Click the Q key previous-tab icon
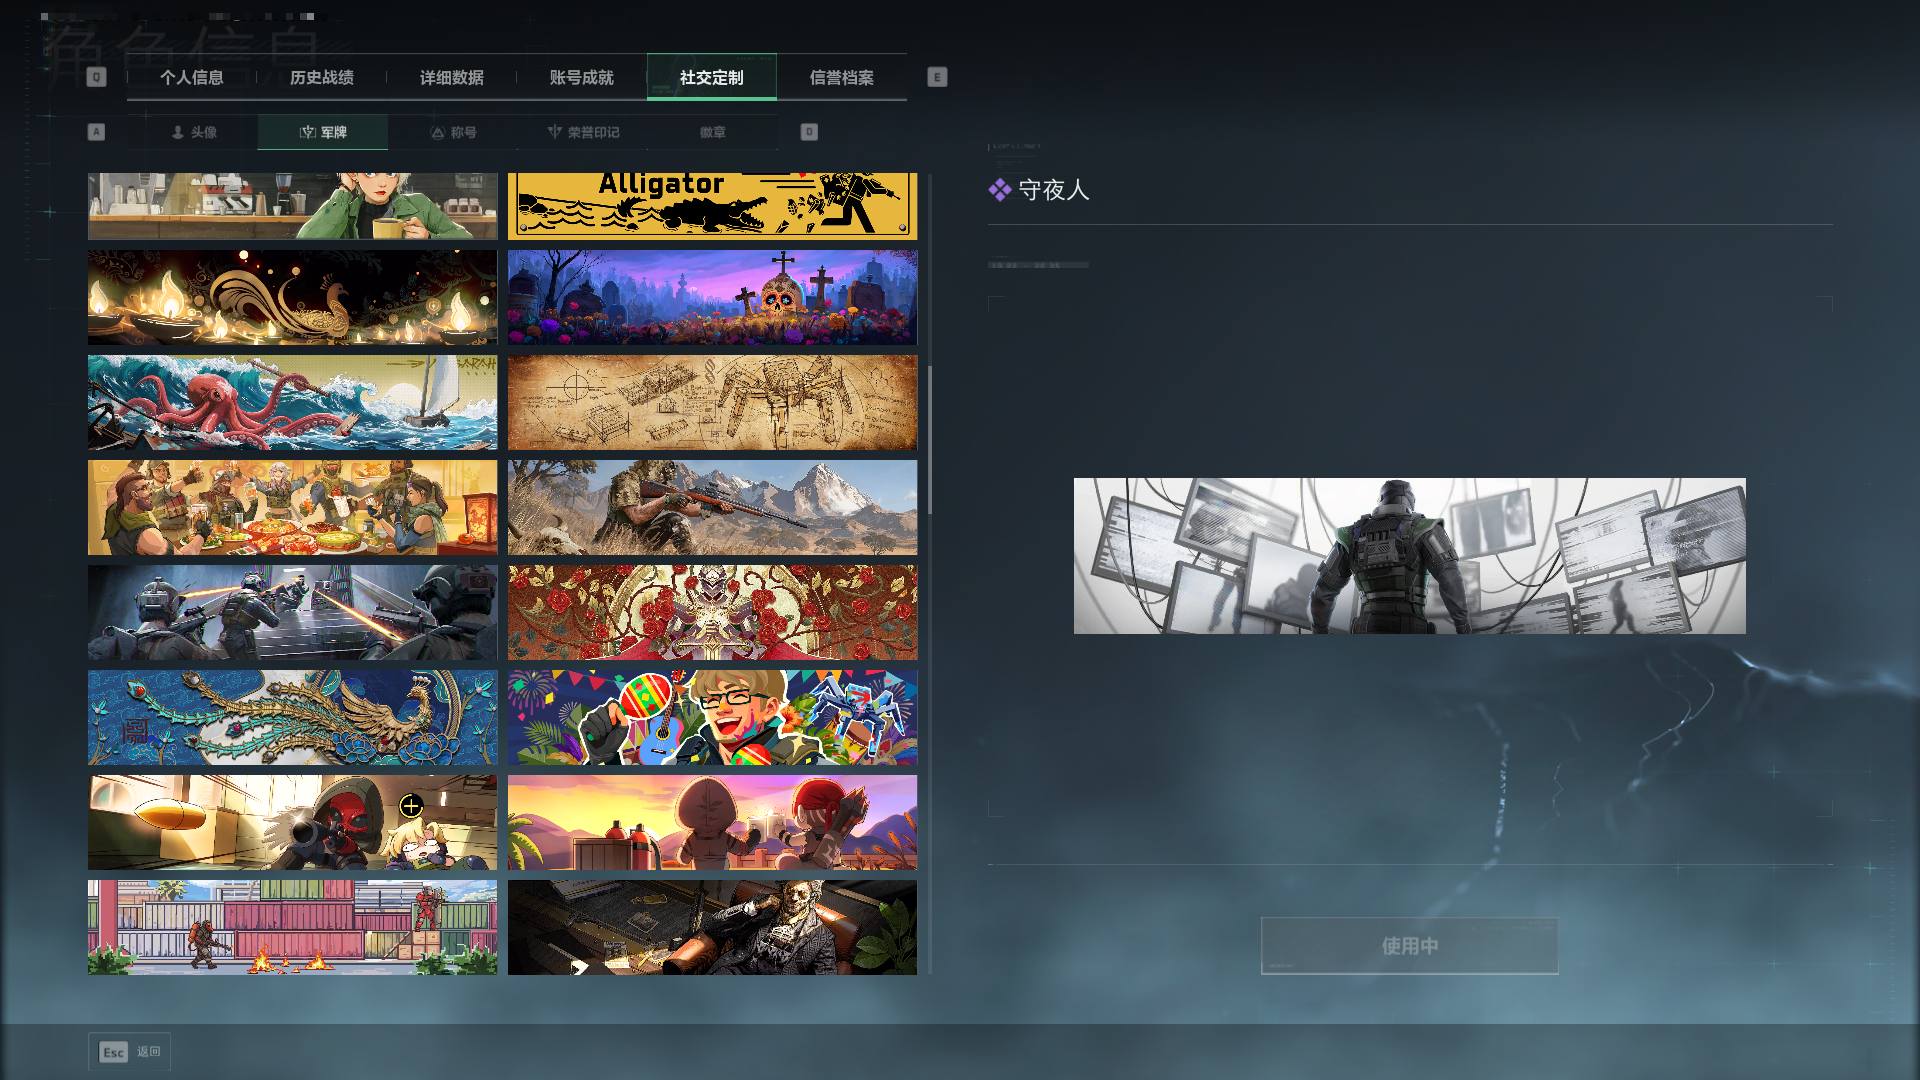The image size is (1920, 1080). pos(96,77)
